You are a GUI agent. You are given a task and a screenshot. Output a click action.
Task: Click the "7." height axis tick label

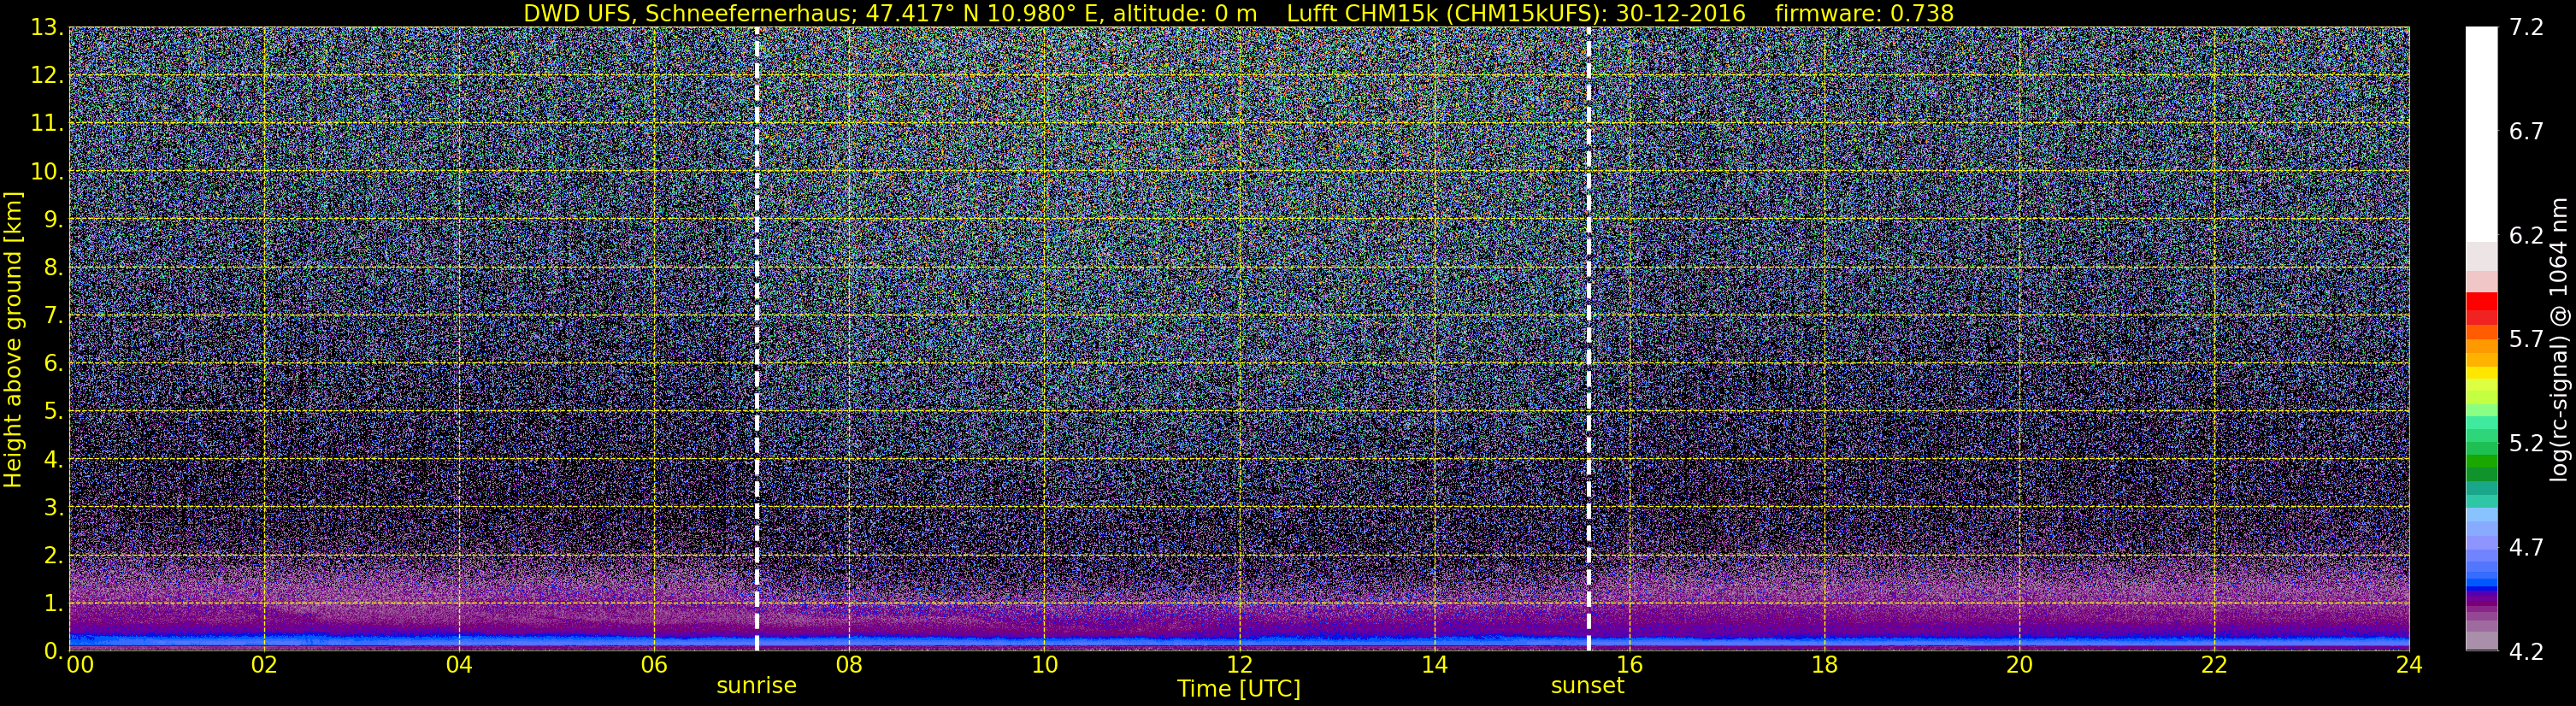53,316
